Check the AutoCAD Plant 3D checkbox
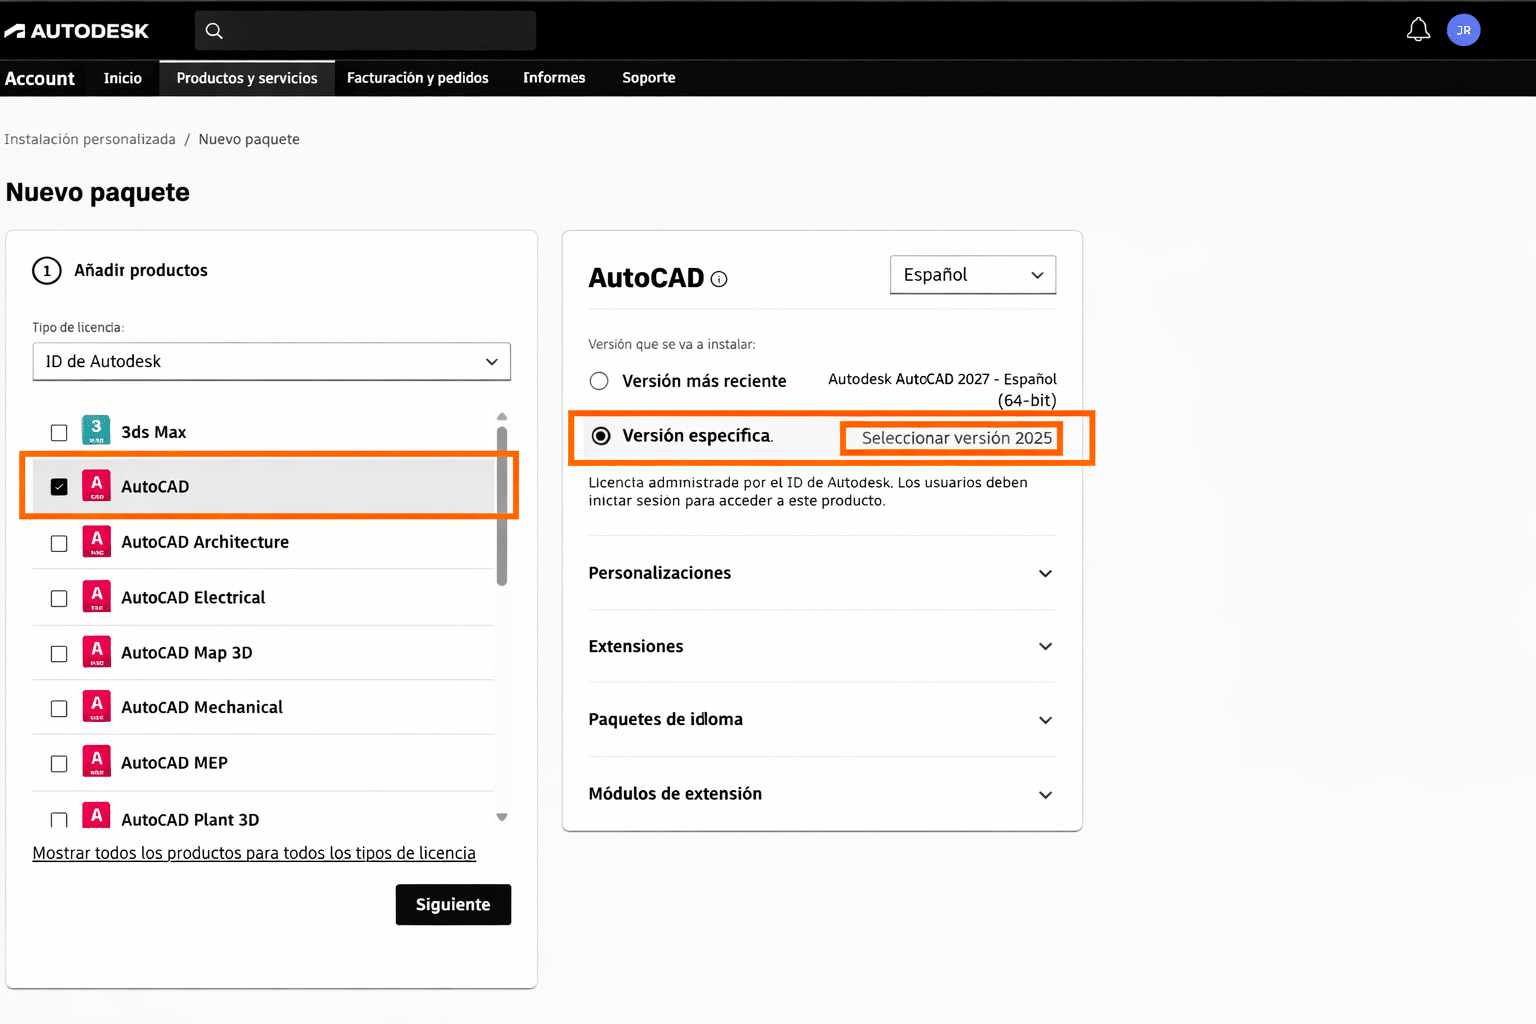This screenshot has height=1024, width=1536. point(58,818)
